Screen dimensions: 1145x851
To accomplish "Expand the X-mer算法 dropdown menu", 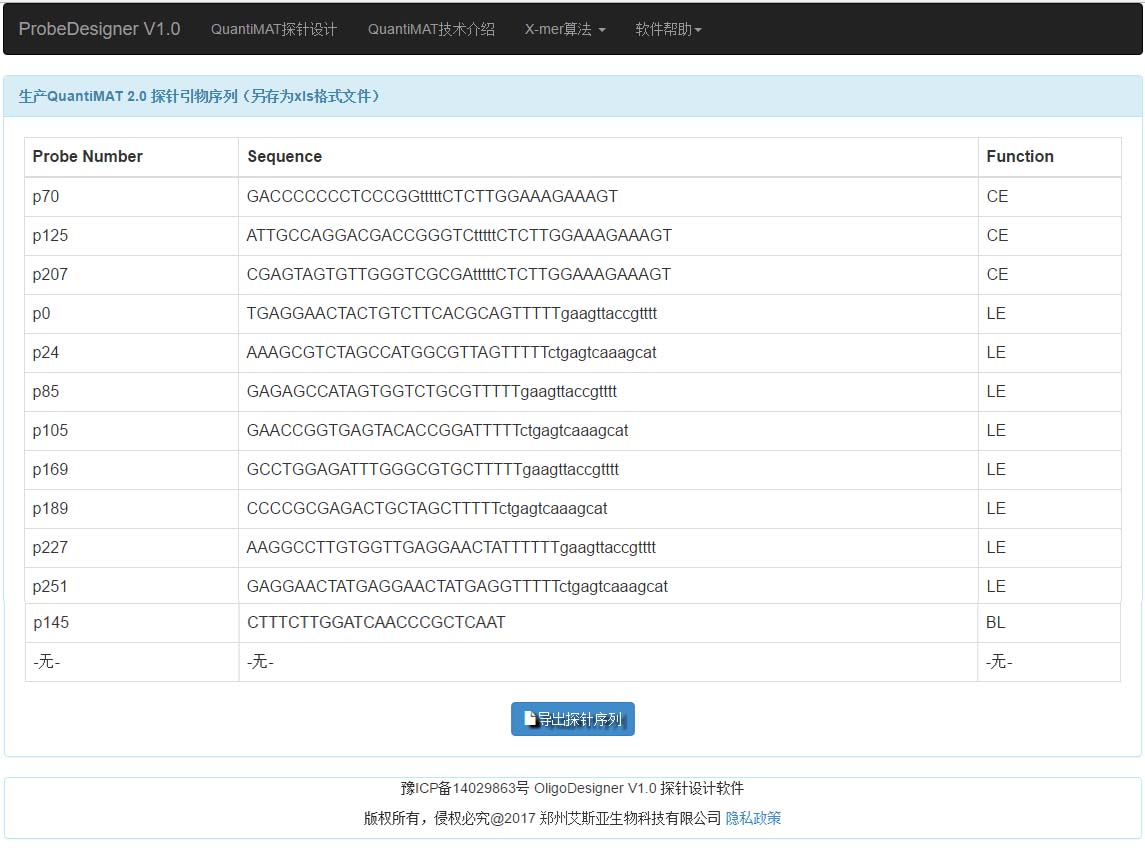I will [565, 29].
